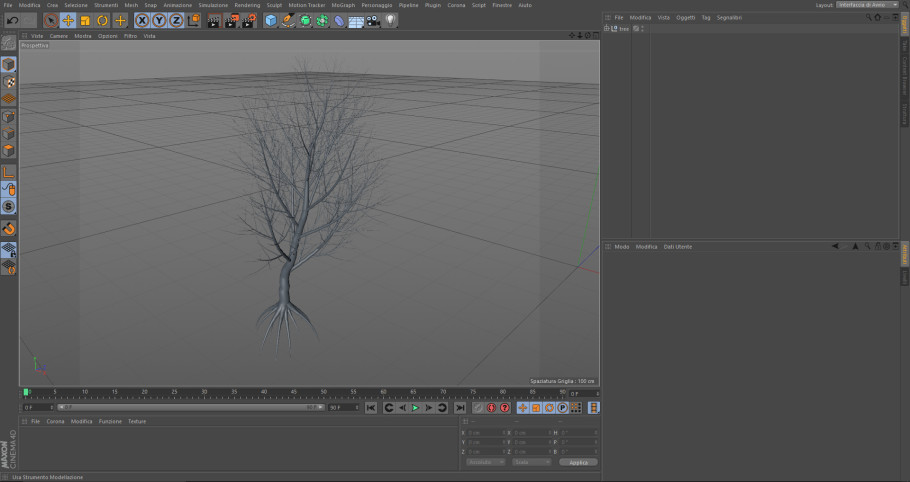
Task: Open Dati Utente menu in attributes
Action: click(678, 247)
